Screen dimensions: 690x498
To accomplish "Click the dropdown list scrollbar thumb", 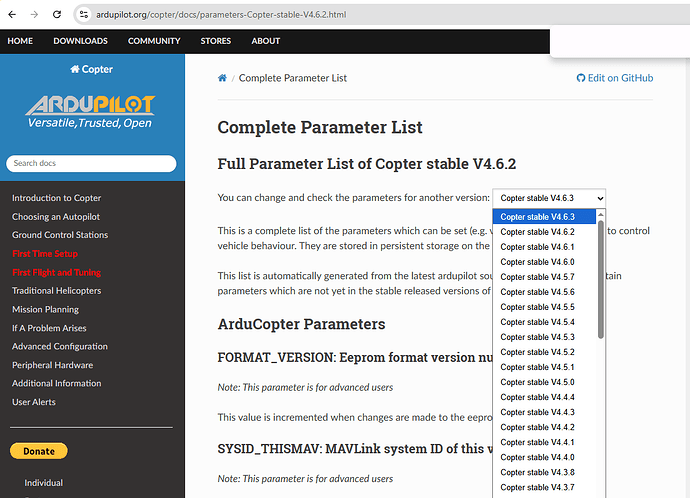I will point(601,279).
